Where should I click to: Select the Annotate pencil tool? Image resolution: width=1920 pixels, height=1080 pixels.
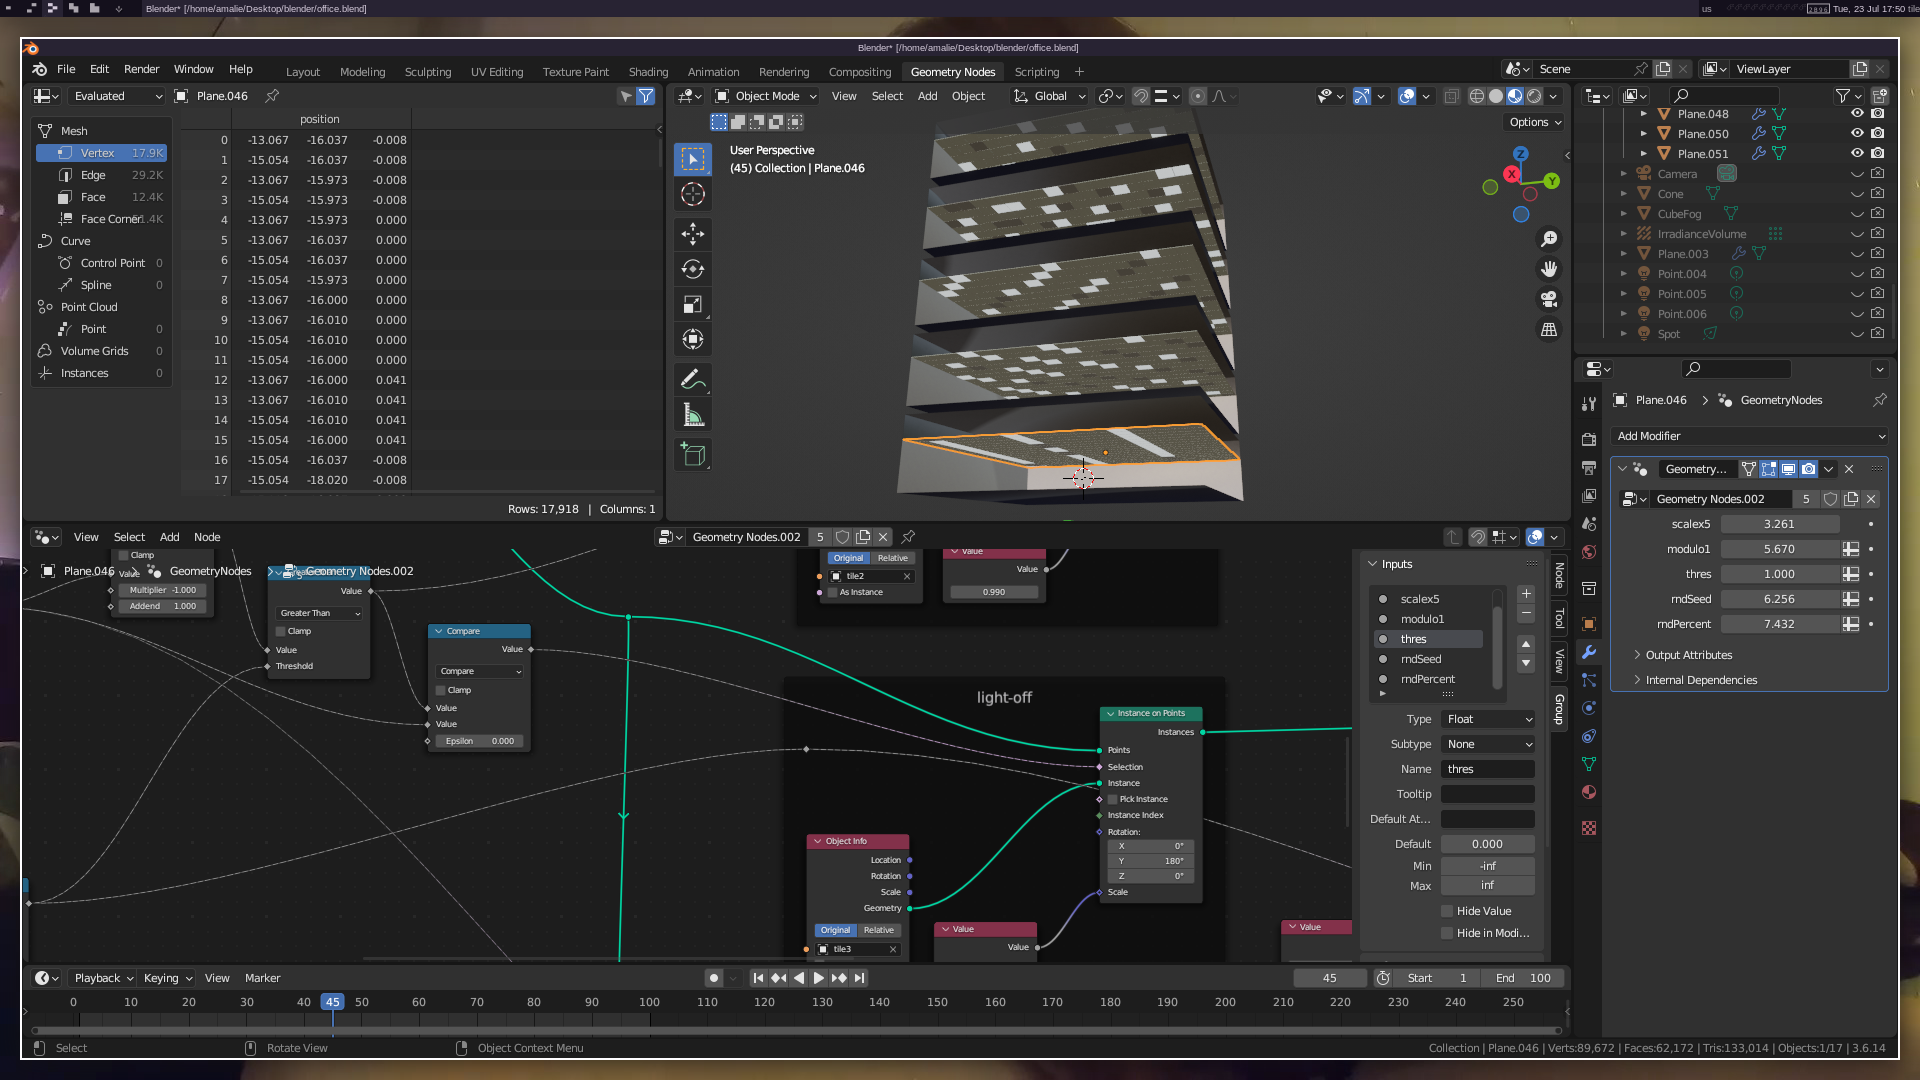693,380
